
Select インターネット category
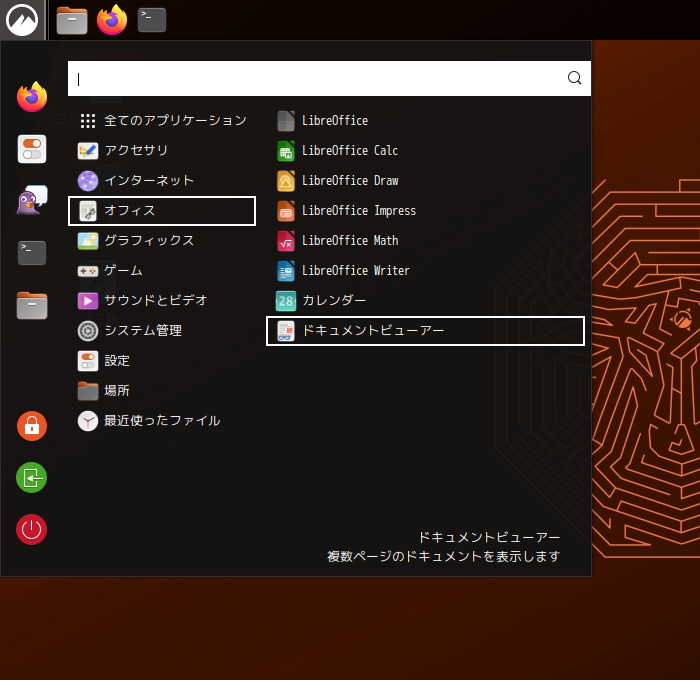click(x=162, y=180)
